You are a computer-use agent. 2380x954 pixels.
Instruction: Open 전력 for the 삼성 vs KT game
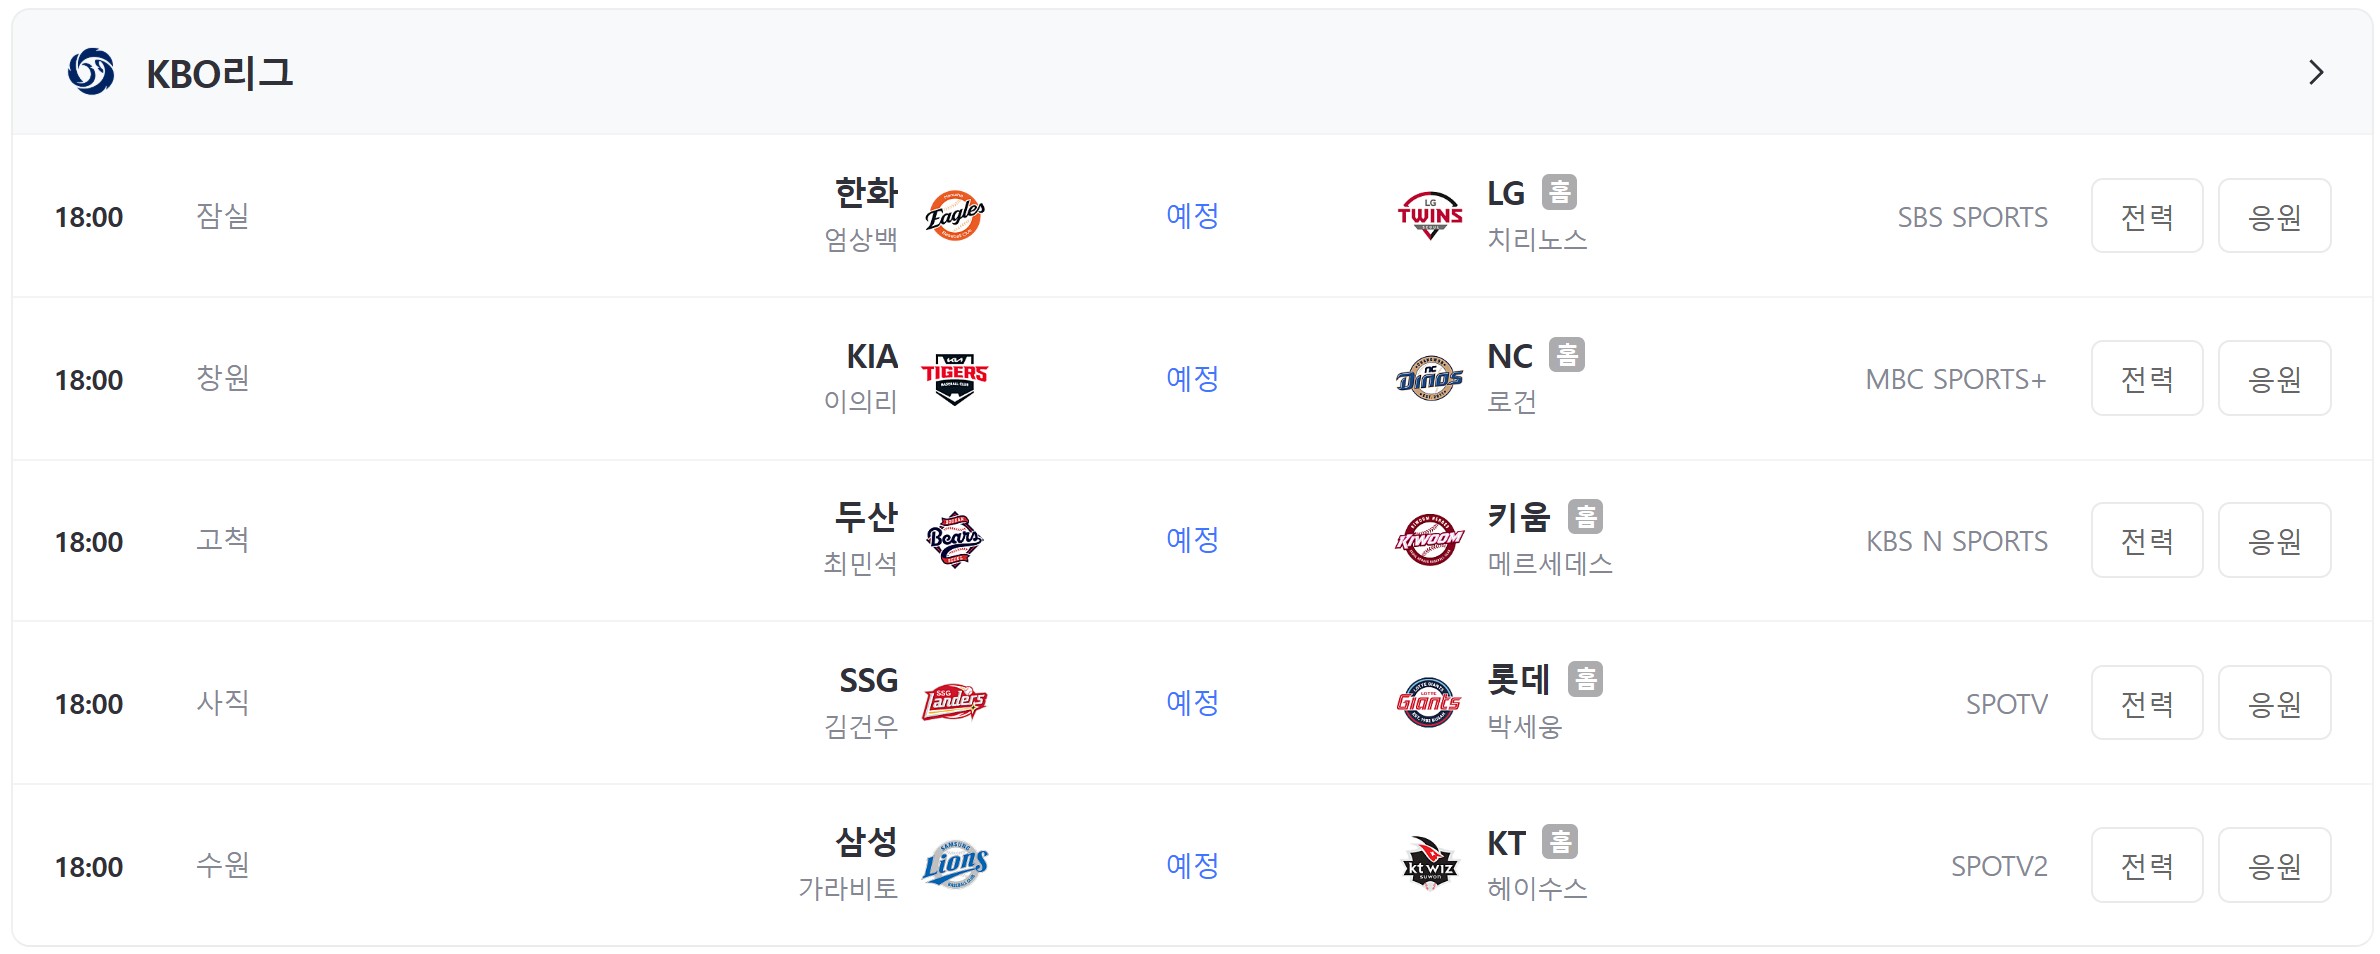2147,864
